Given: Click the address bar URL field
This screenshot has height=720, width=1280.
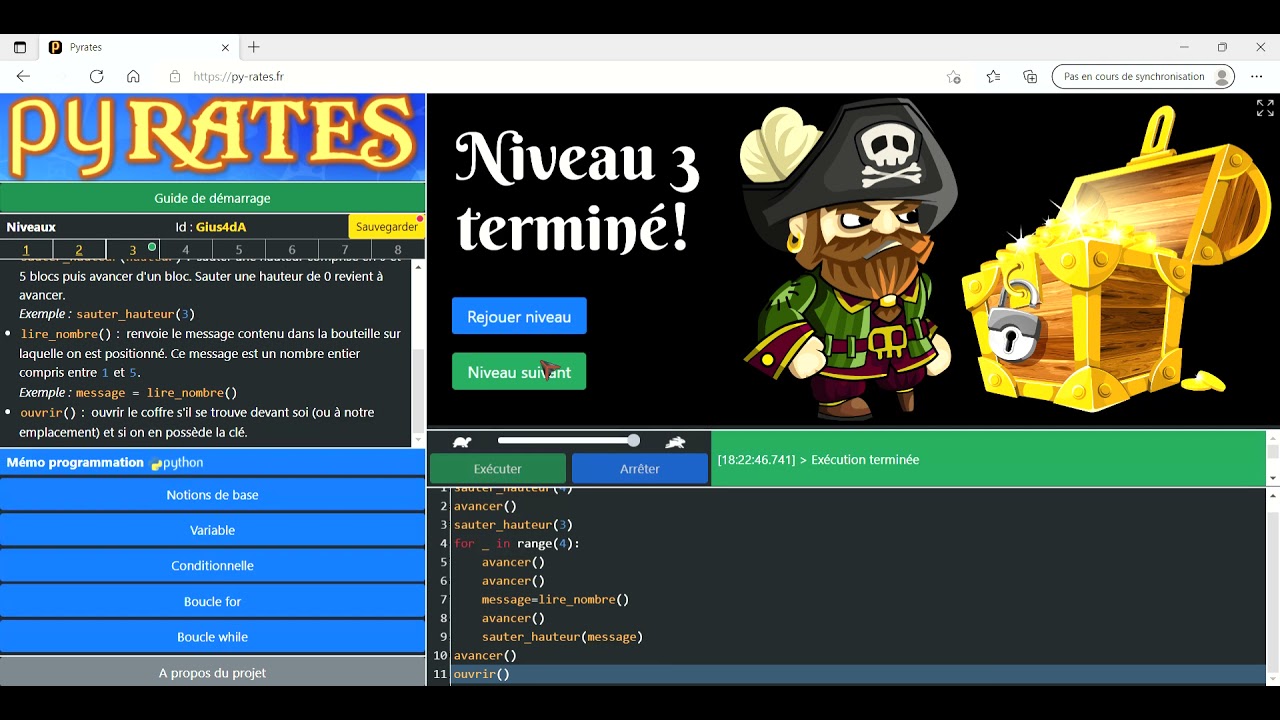Looking at the screenshot, I should pos(550,76).
